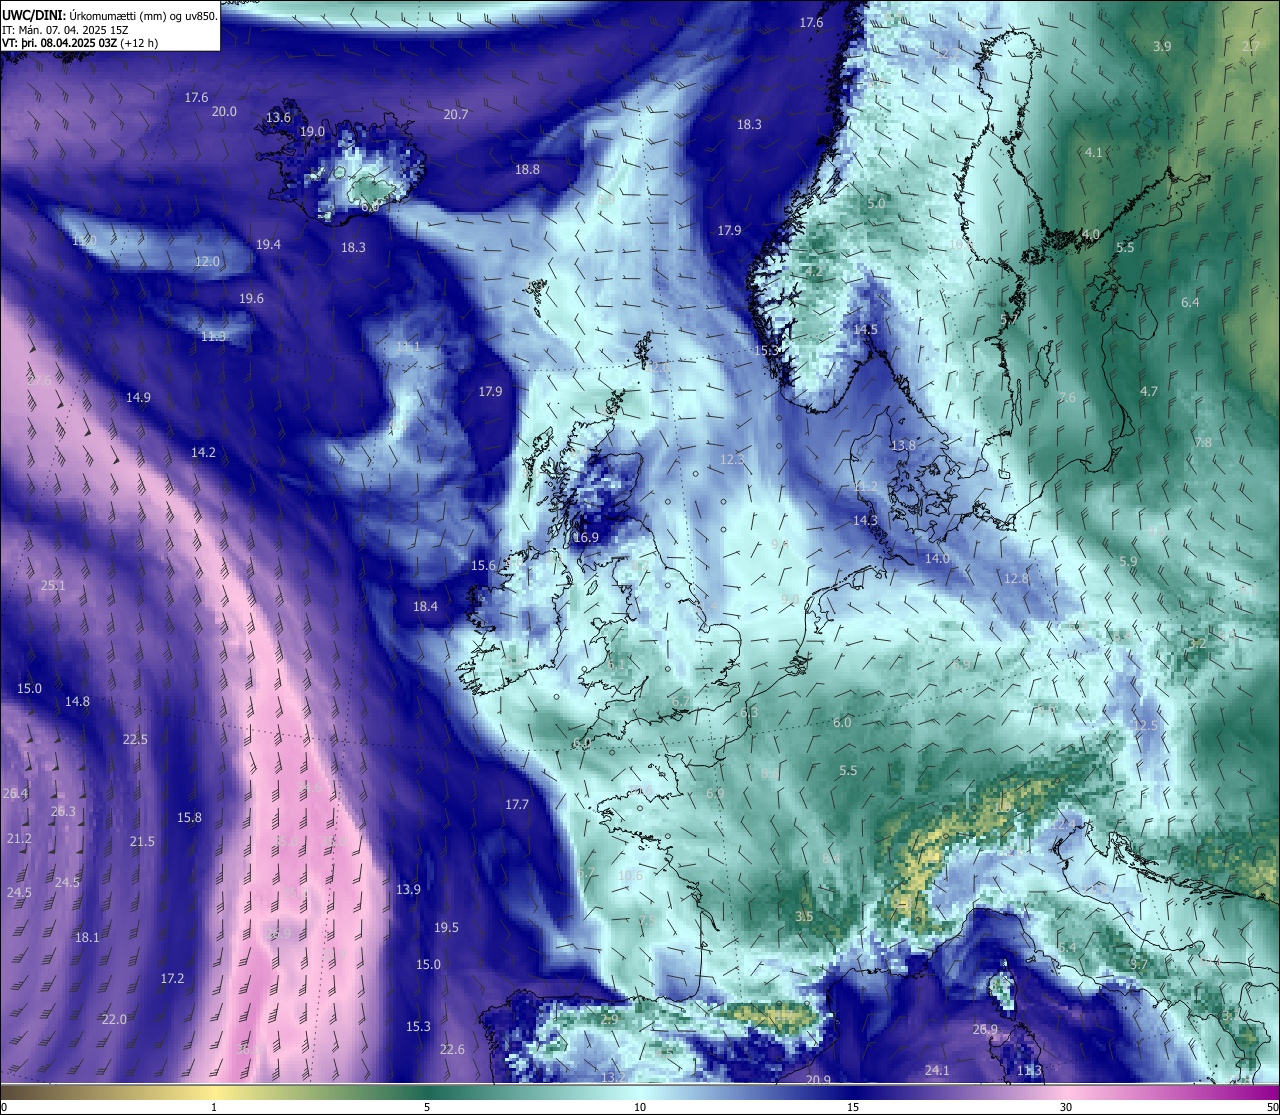Click the map value 3.9 at top right

(1162, 47)
